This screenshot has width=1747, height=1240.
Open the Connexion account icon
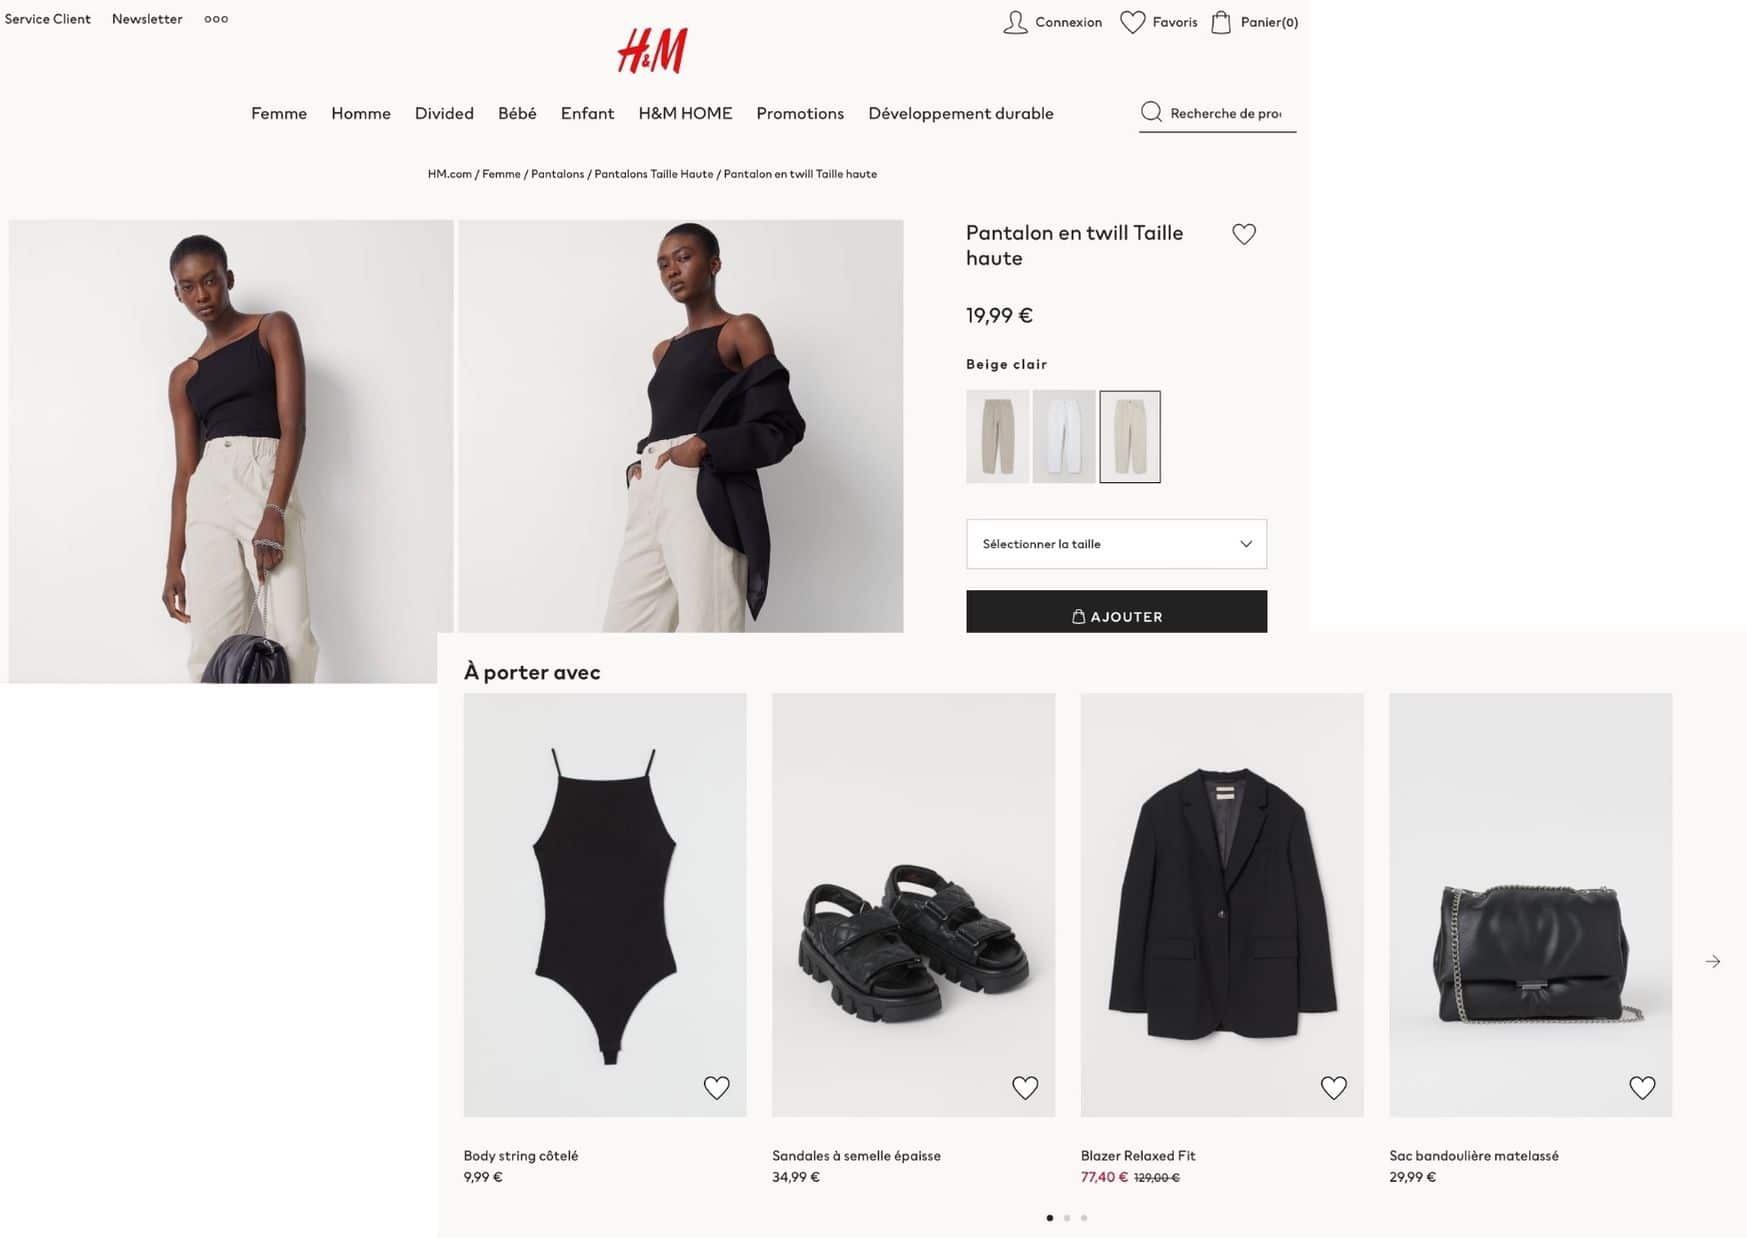(x=1015, y=22)
